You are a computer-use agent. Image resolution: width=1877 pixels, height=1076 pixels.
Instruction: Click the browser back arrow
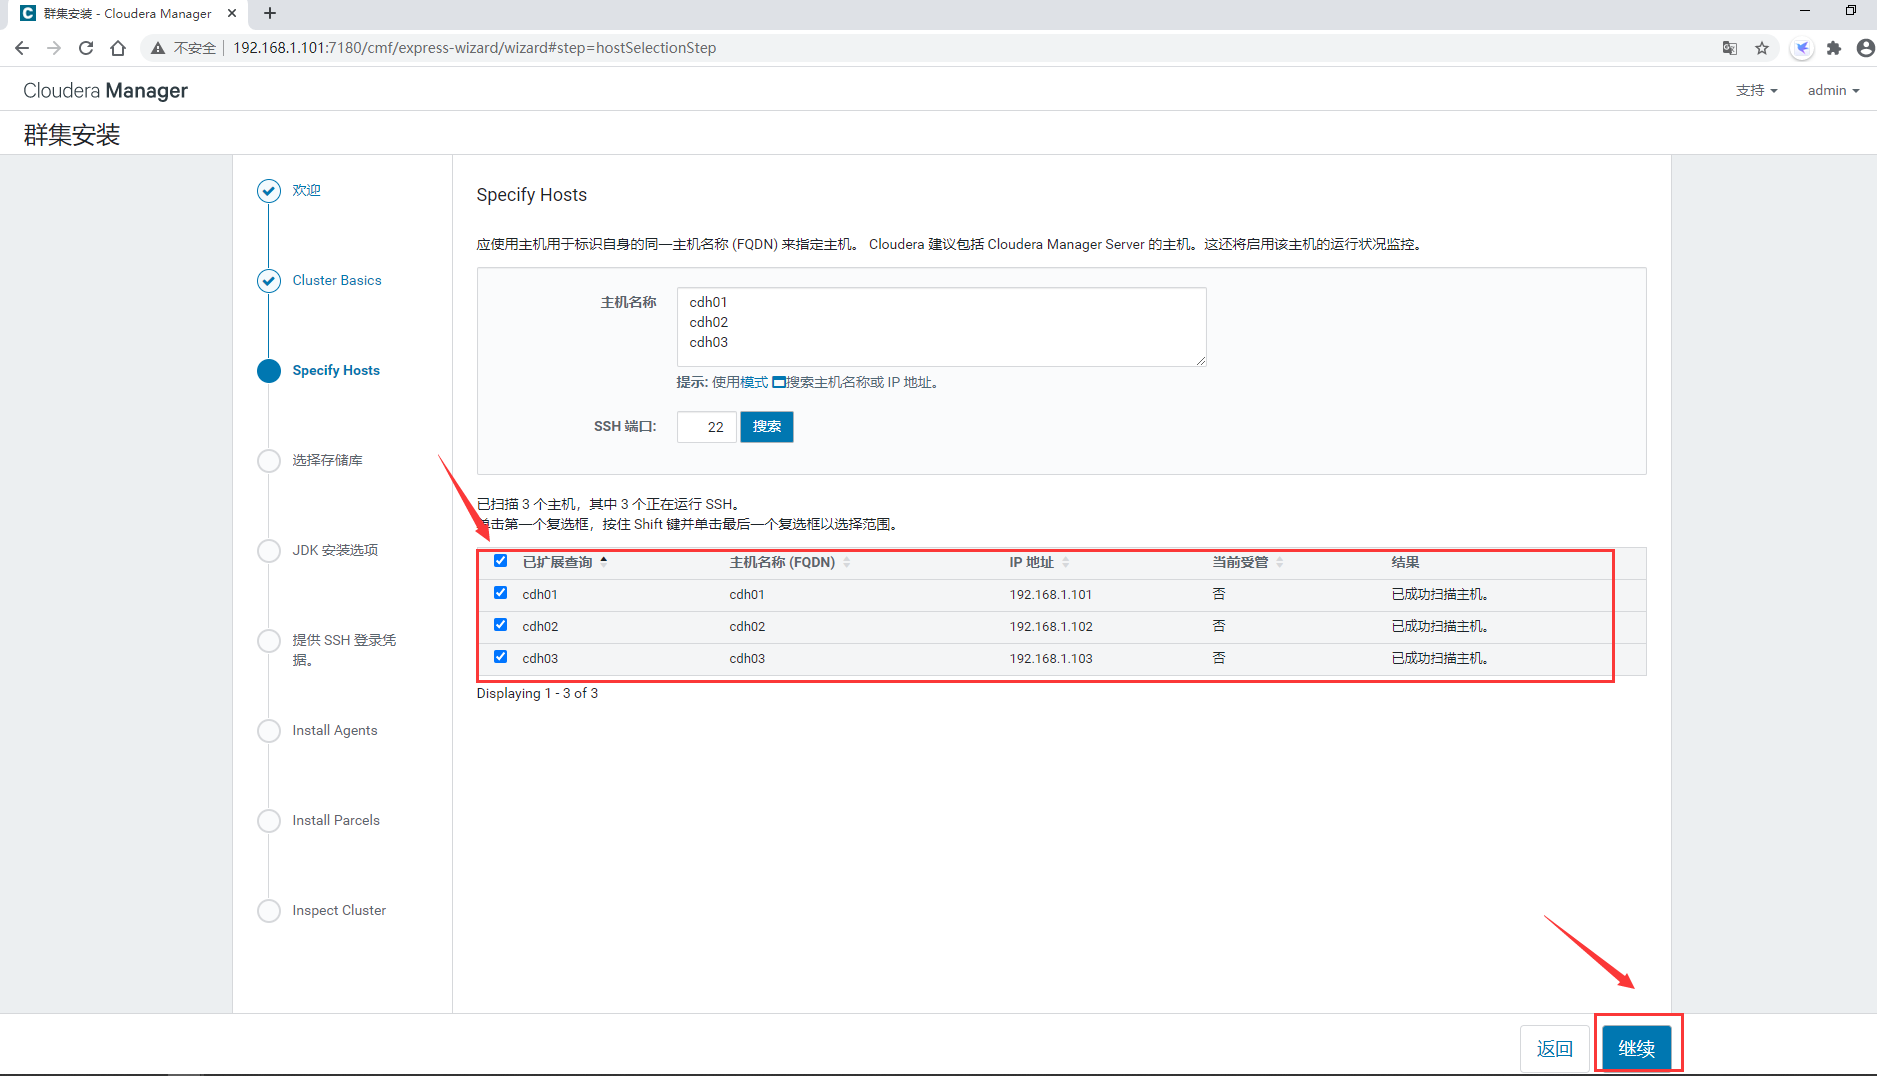[22, 48]
